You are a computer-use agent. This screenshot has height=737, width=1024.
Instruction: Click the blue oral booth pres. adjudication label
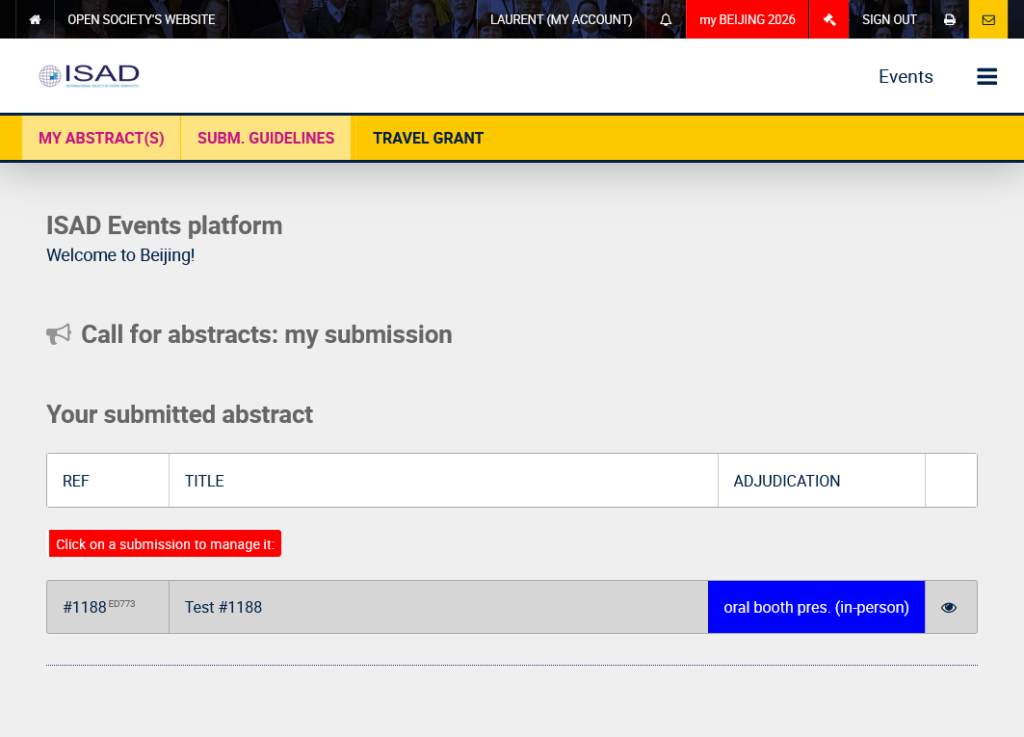tap(816, 607)
